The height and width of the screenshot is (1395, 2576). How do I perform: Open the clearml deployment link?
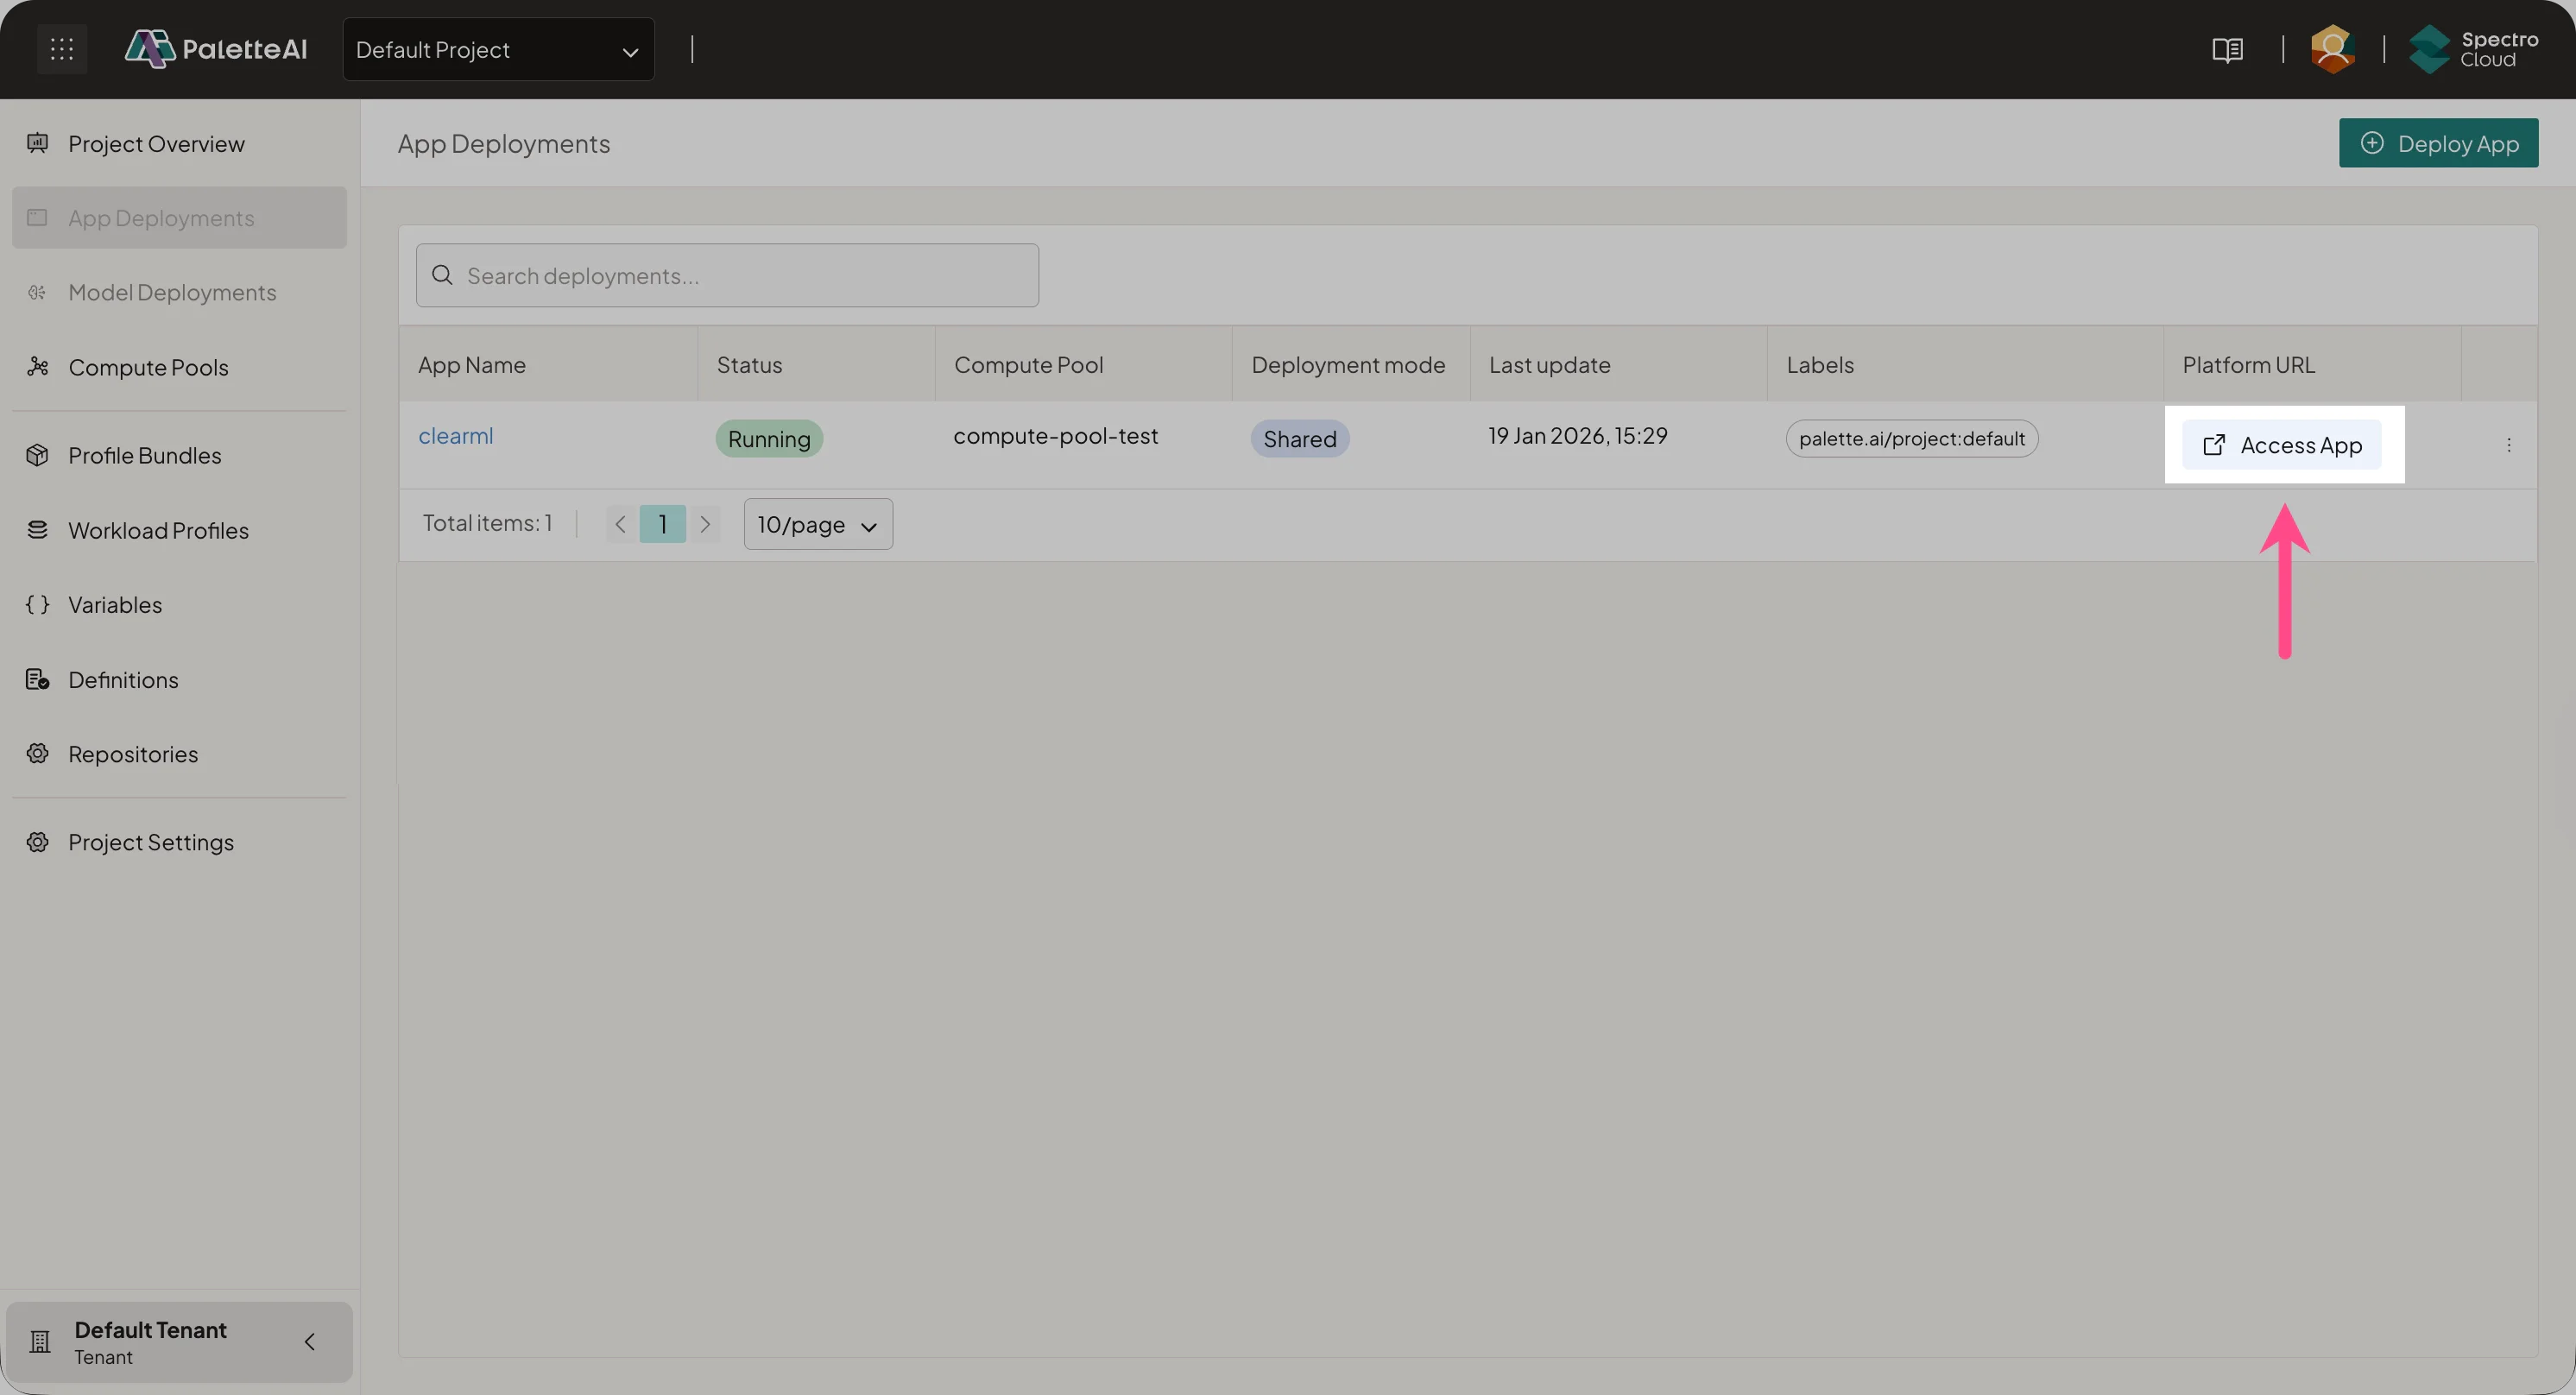click(456, 435)
